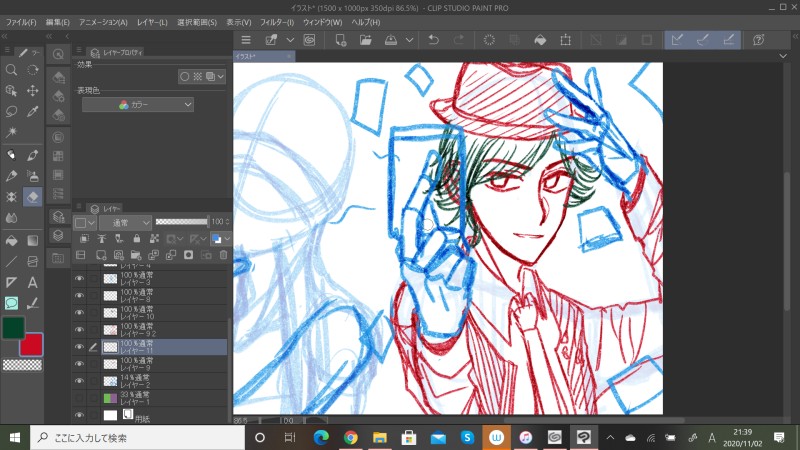The image size is (800, 450).
Task: Select the Zoom magnifier tool
Action: click(x=11, y=70)
